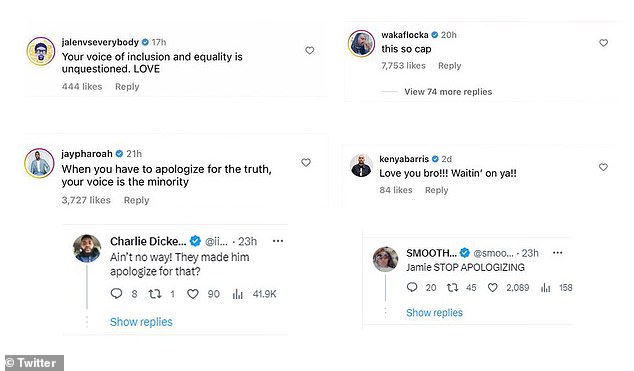Comment icon on SMOOTH tweet

[412, 287]
